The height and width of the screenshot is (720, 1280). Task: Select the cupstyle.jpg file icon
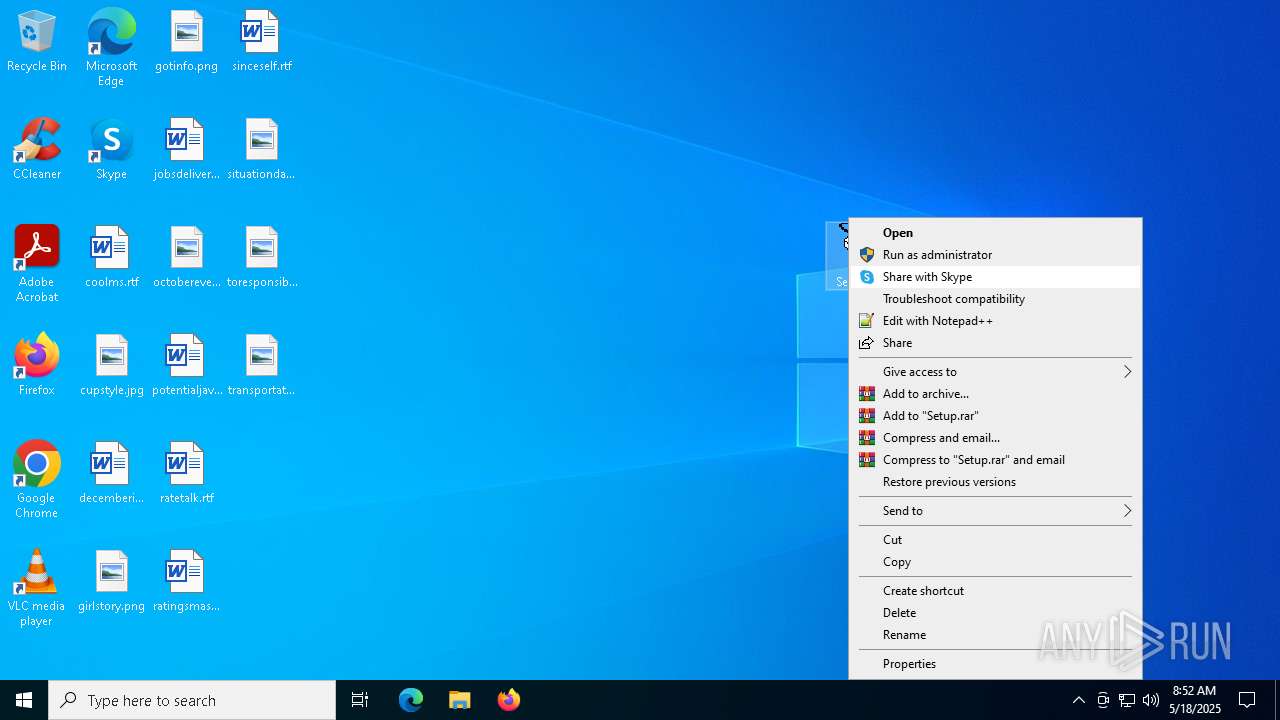click(x=111, y=366)
